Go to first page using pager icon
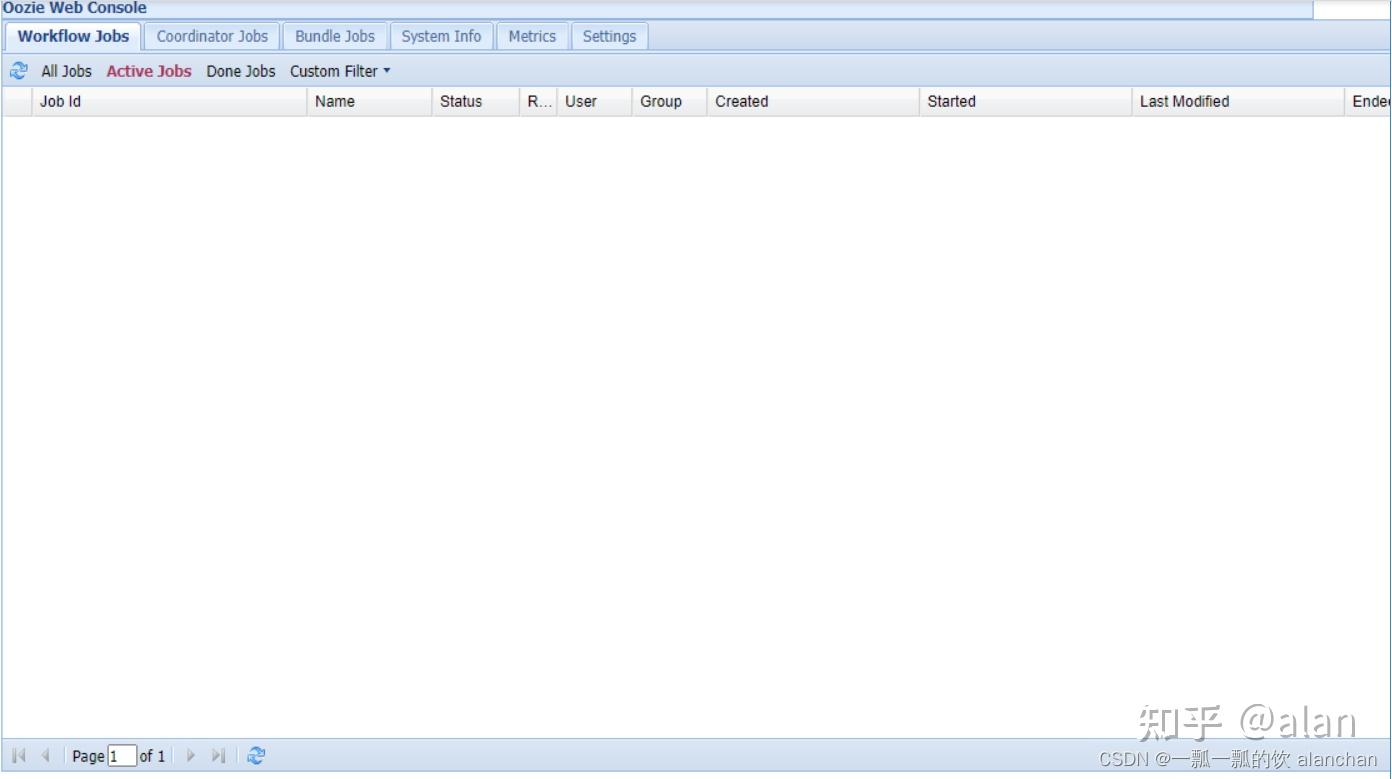The height and width of the screenshot is (779, 1392). [17, 755]
